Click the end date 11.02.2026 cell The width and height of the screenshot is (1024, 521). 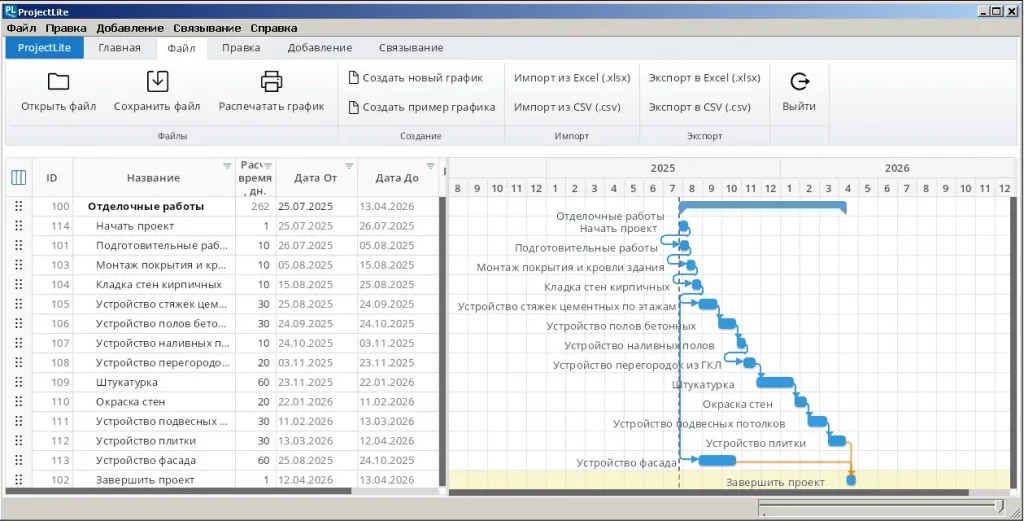click(x=387, y=402)
